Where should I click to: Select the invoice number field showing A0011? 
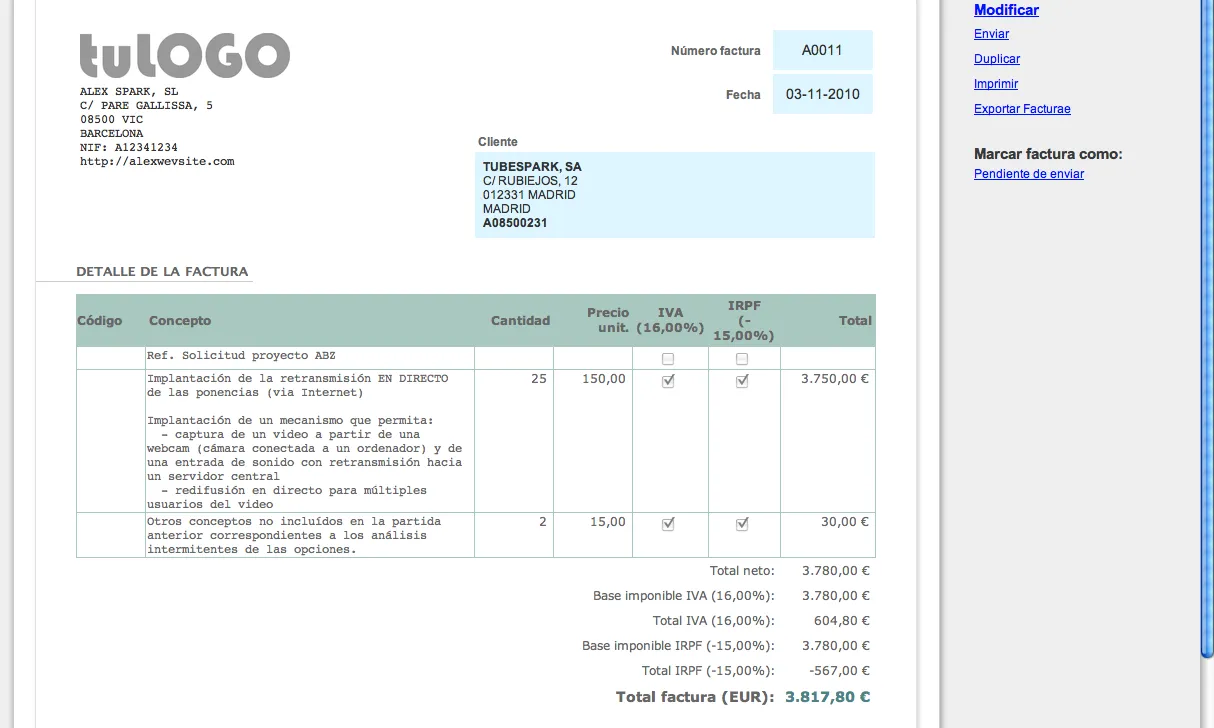coord(822,50)
